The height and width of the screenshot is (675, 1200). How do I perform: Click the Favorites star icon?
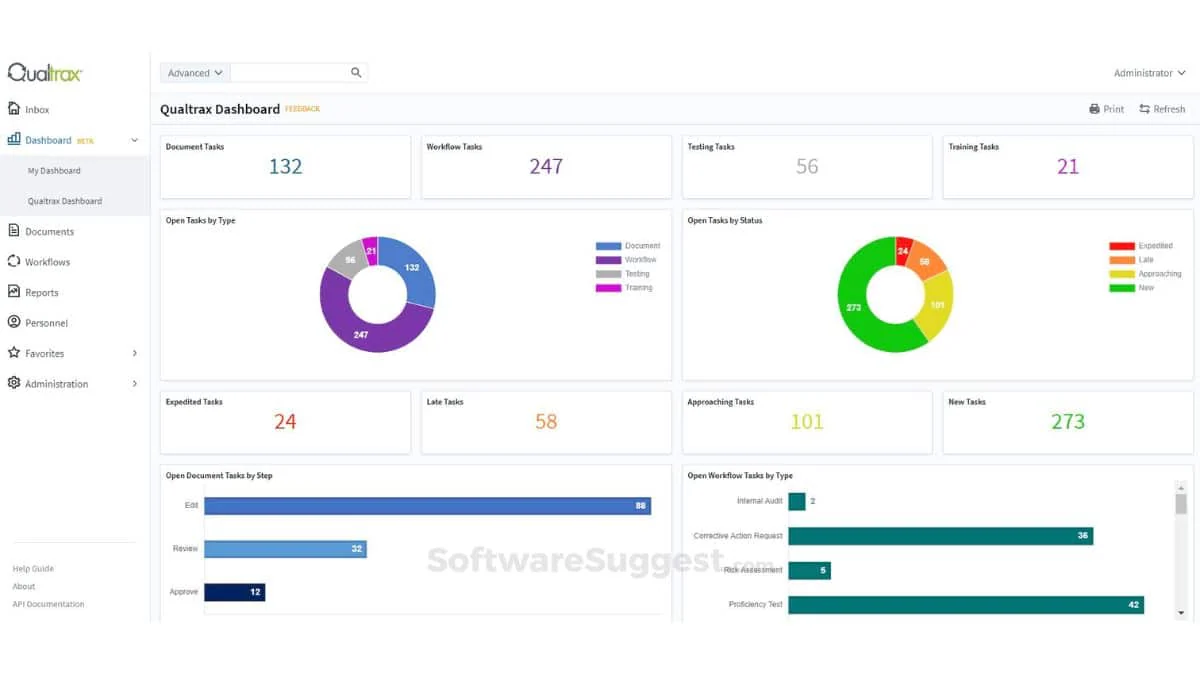[x=14, y=353]
